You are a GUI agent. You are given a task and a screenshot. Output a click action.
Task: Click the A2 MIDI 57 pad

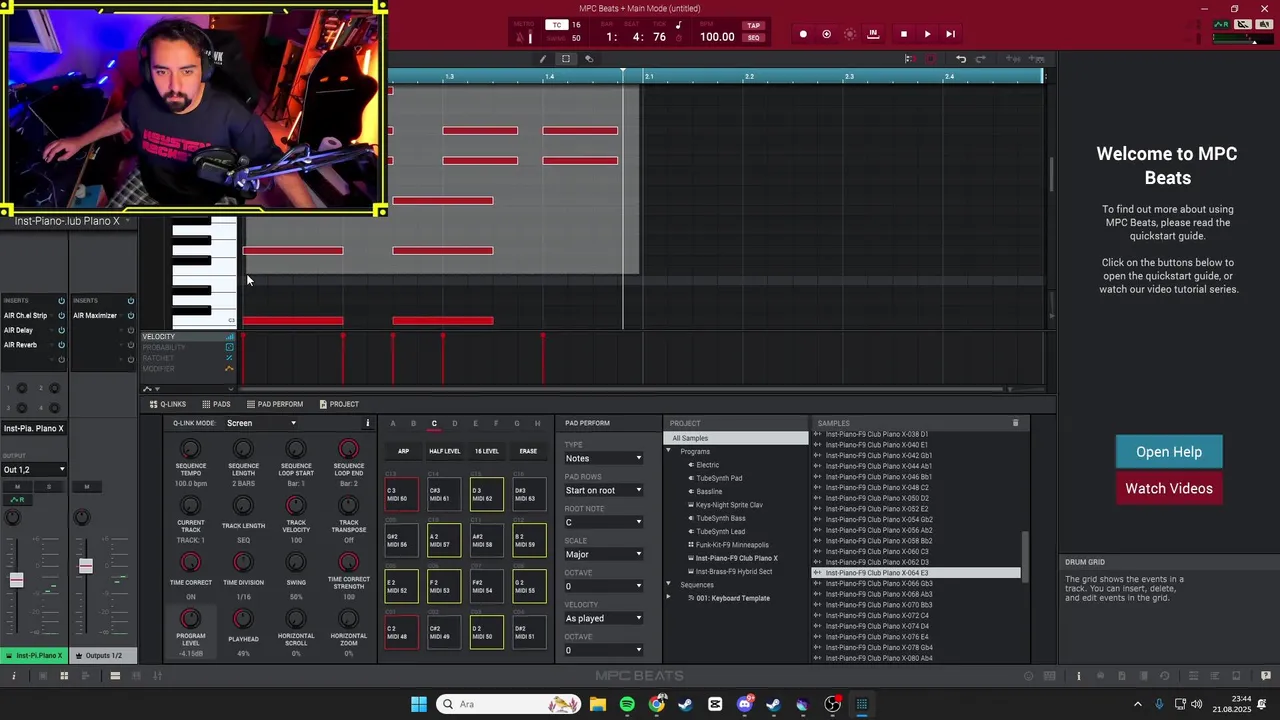point(444,540)
